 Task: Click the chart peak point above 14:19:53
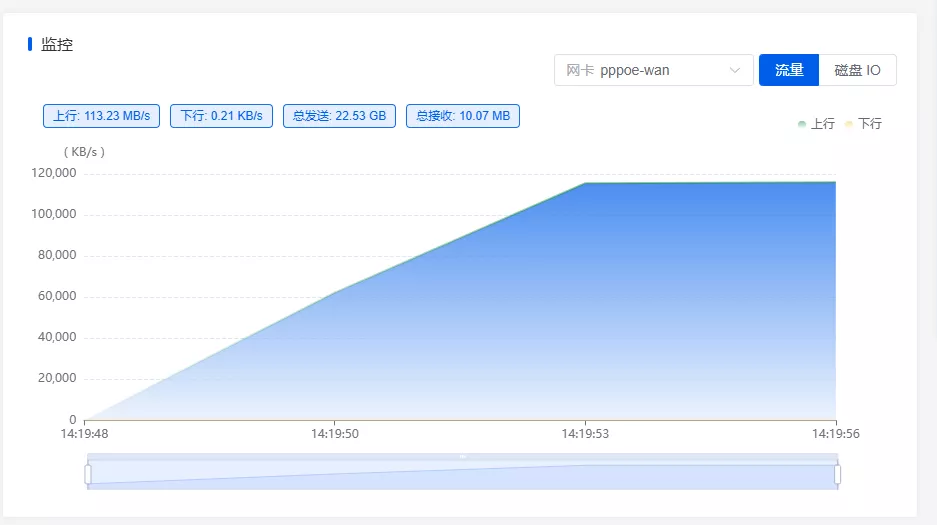coord(585,183)
